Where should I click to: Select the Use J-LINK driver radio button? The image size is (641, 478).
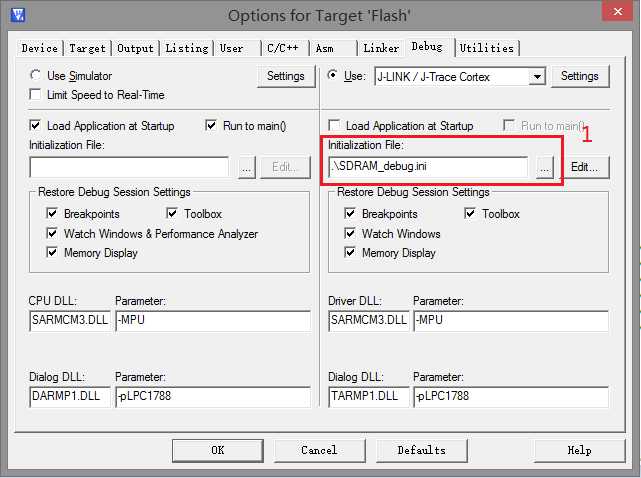333,75
